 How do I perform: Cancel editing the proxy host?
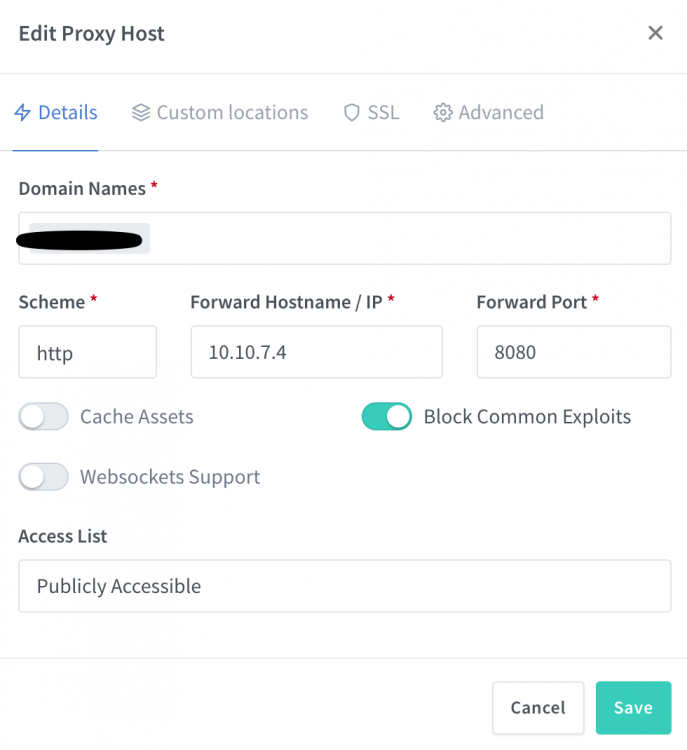coord(538,707)
